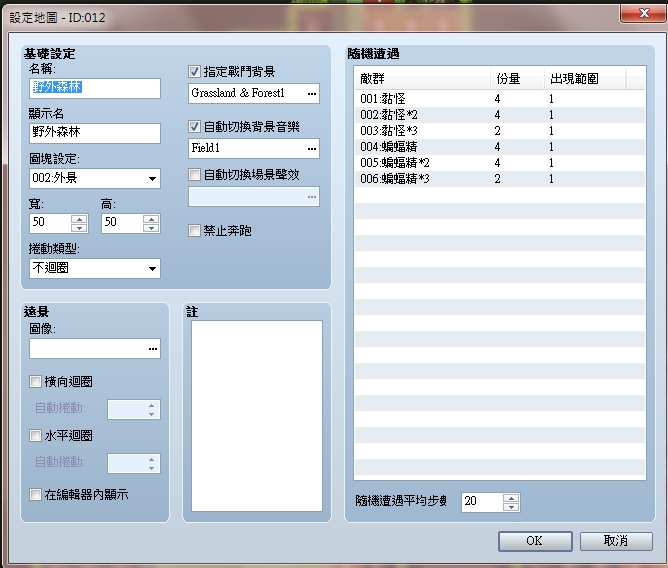Open 圖塊設定 dropdown showing 002:外景
668x568 pixels.
tap(95, 178)
